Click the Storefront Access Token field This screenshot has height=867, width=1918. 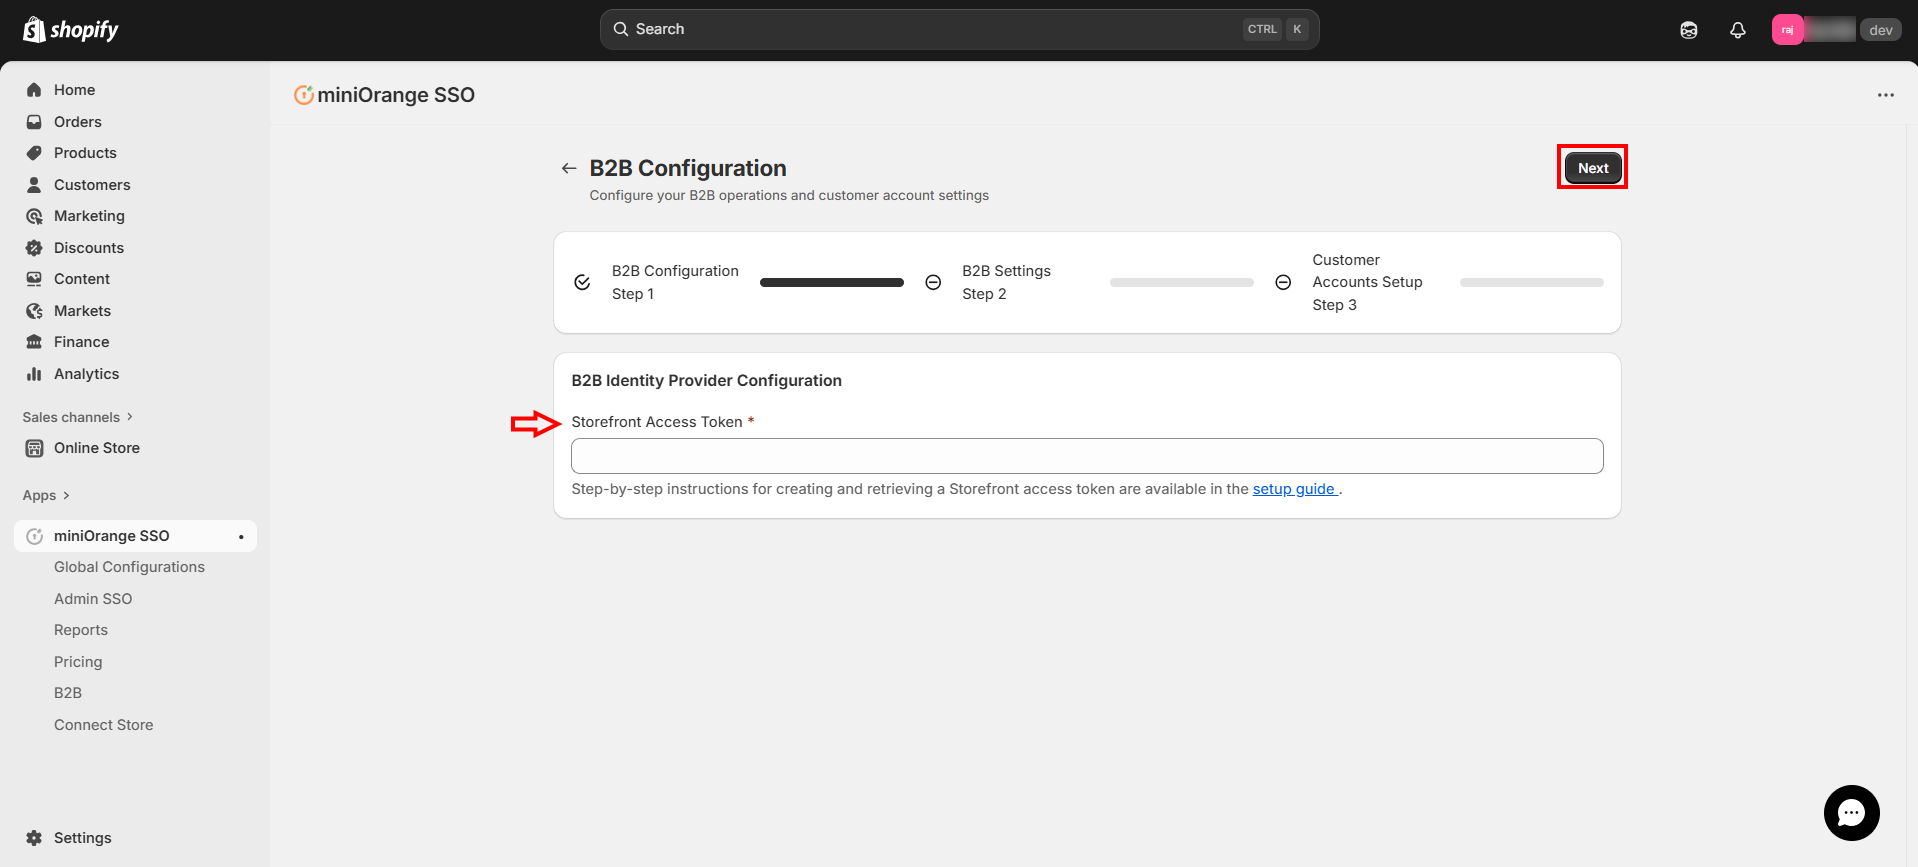tap(1086, 456)
